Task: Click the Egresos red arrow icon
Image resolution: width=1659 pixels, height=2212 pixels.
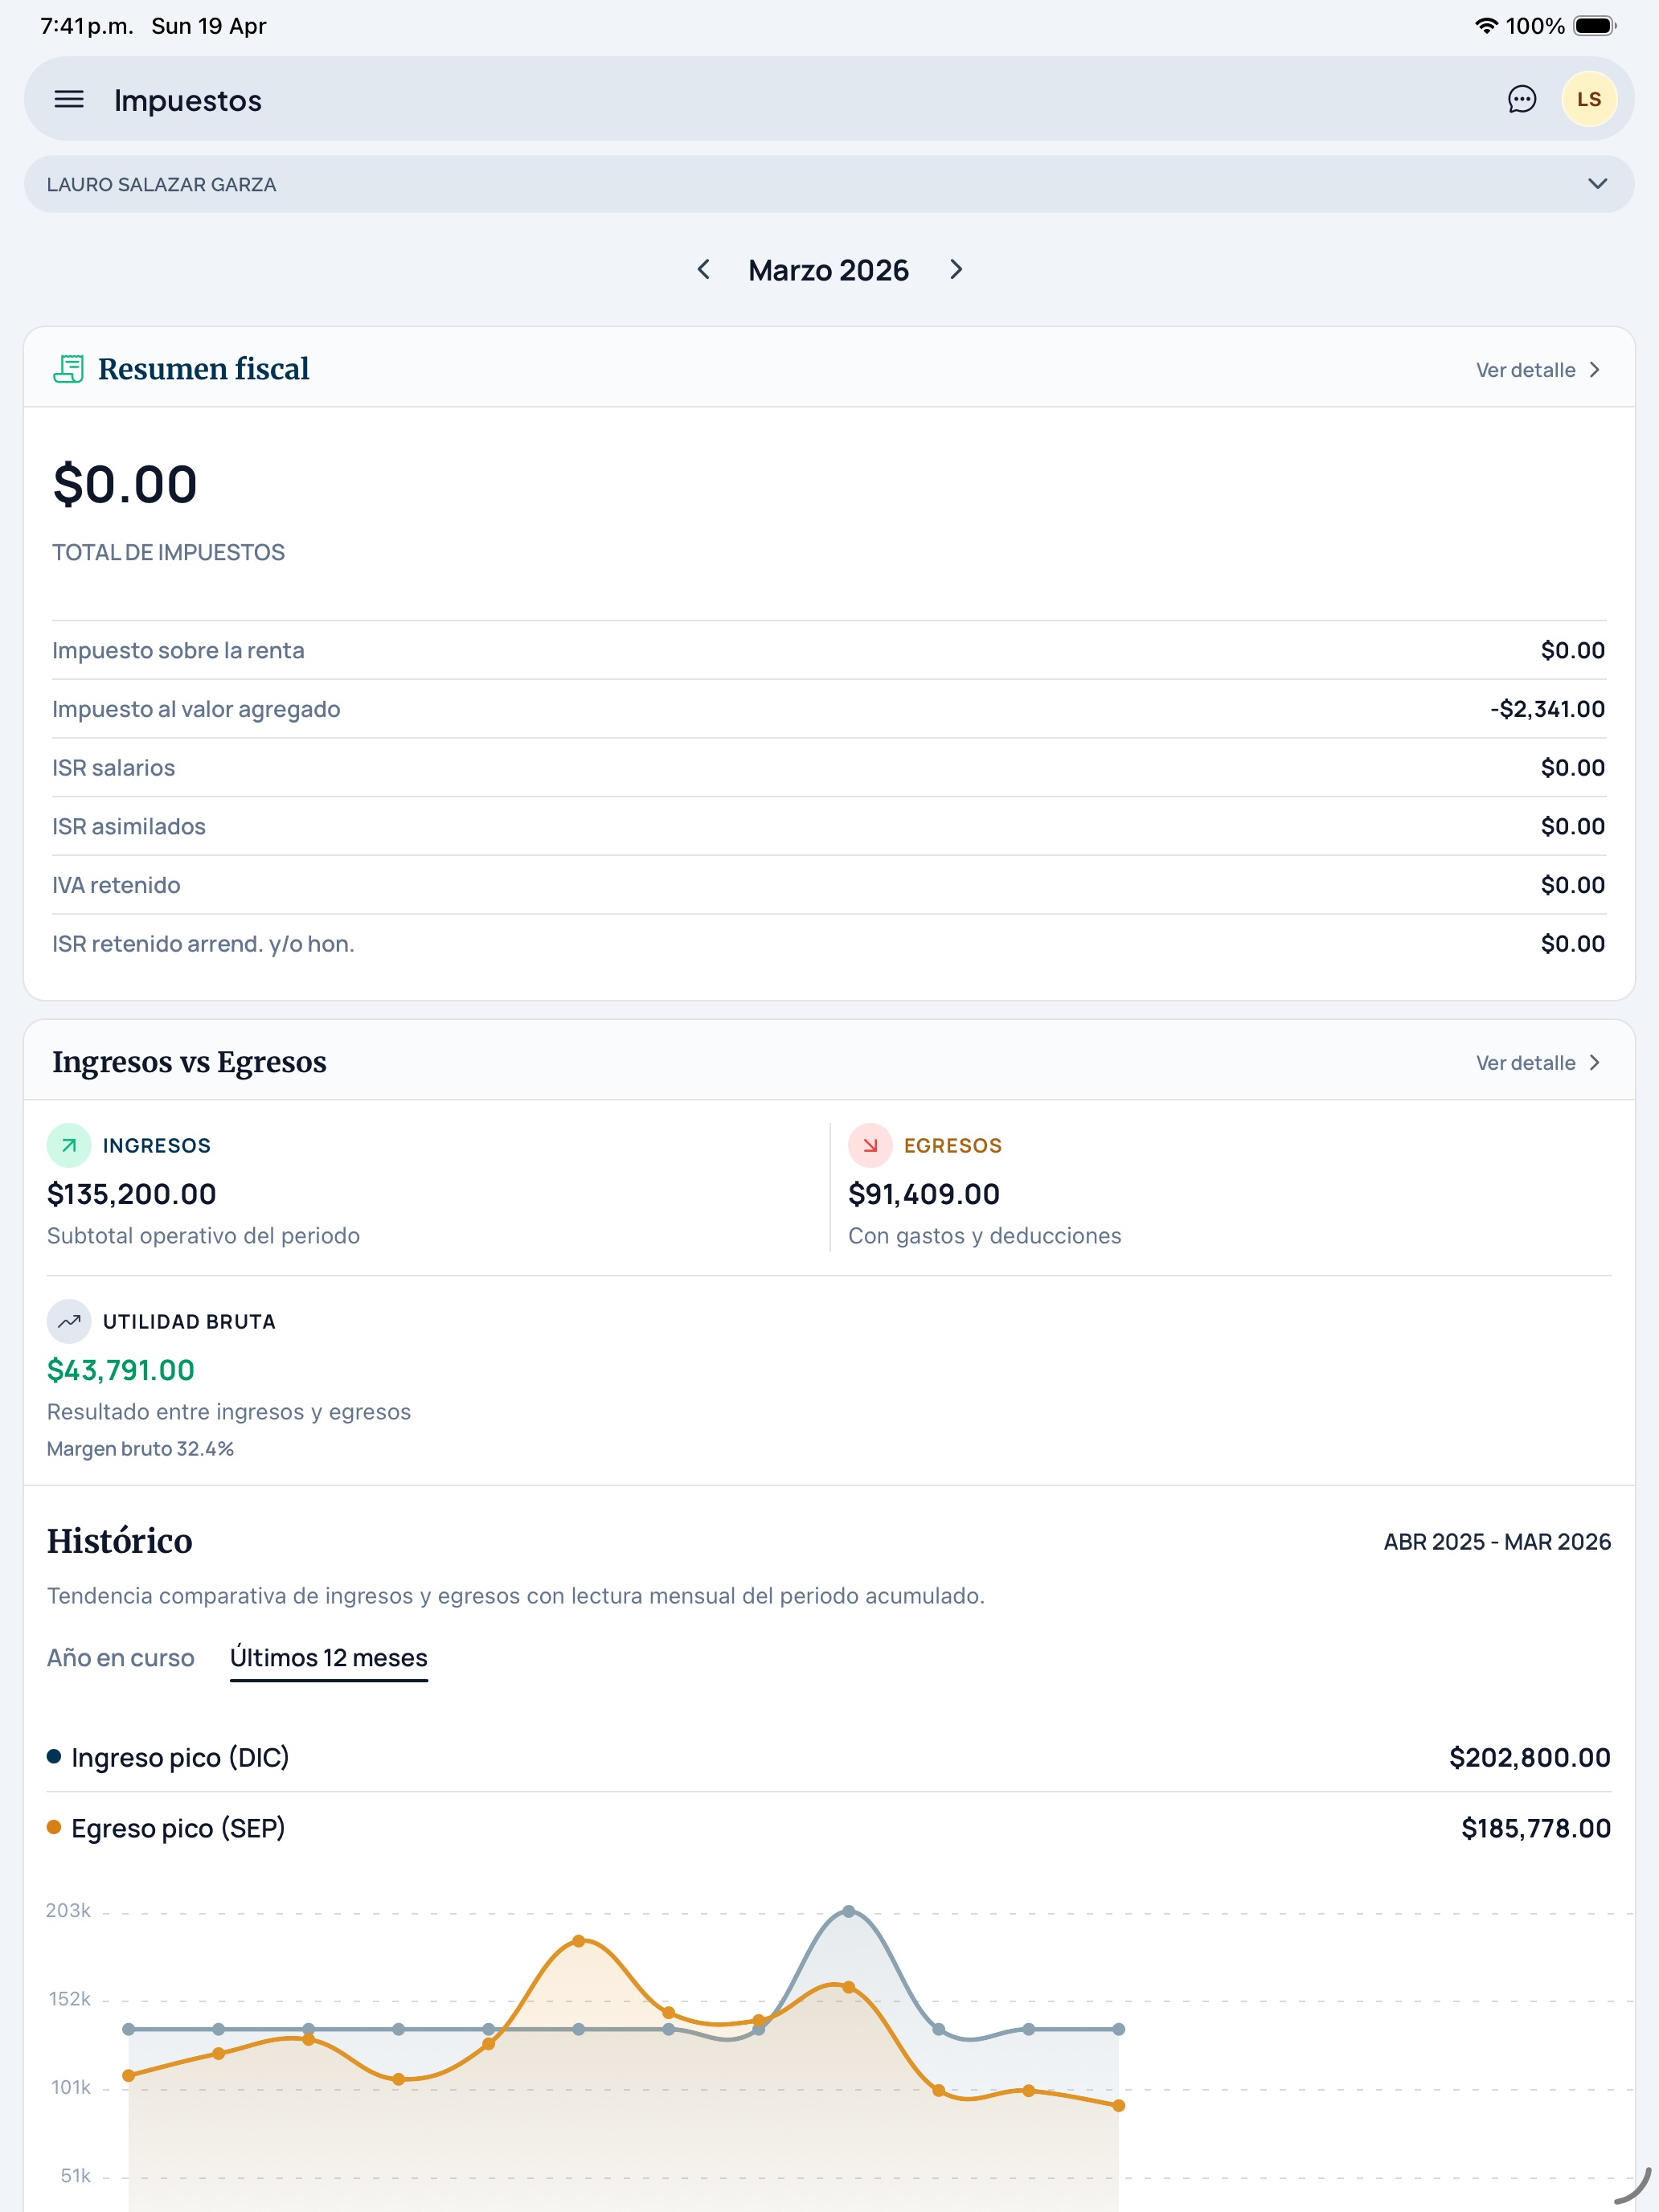Action: coord(870,1145)
